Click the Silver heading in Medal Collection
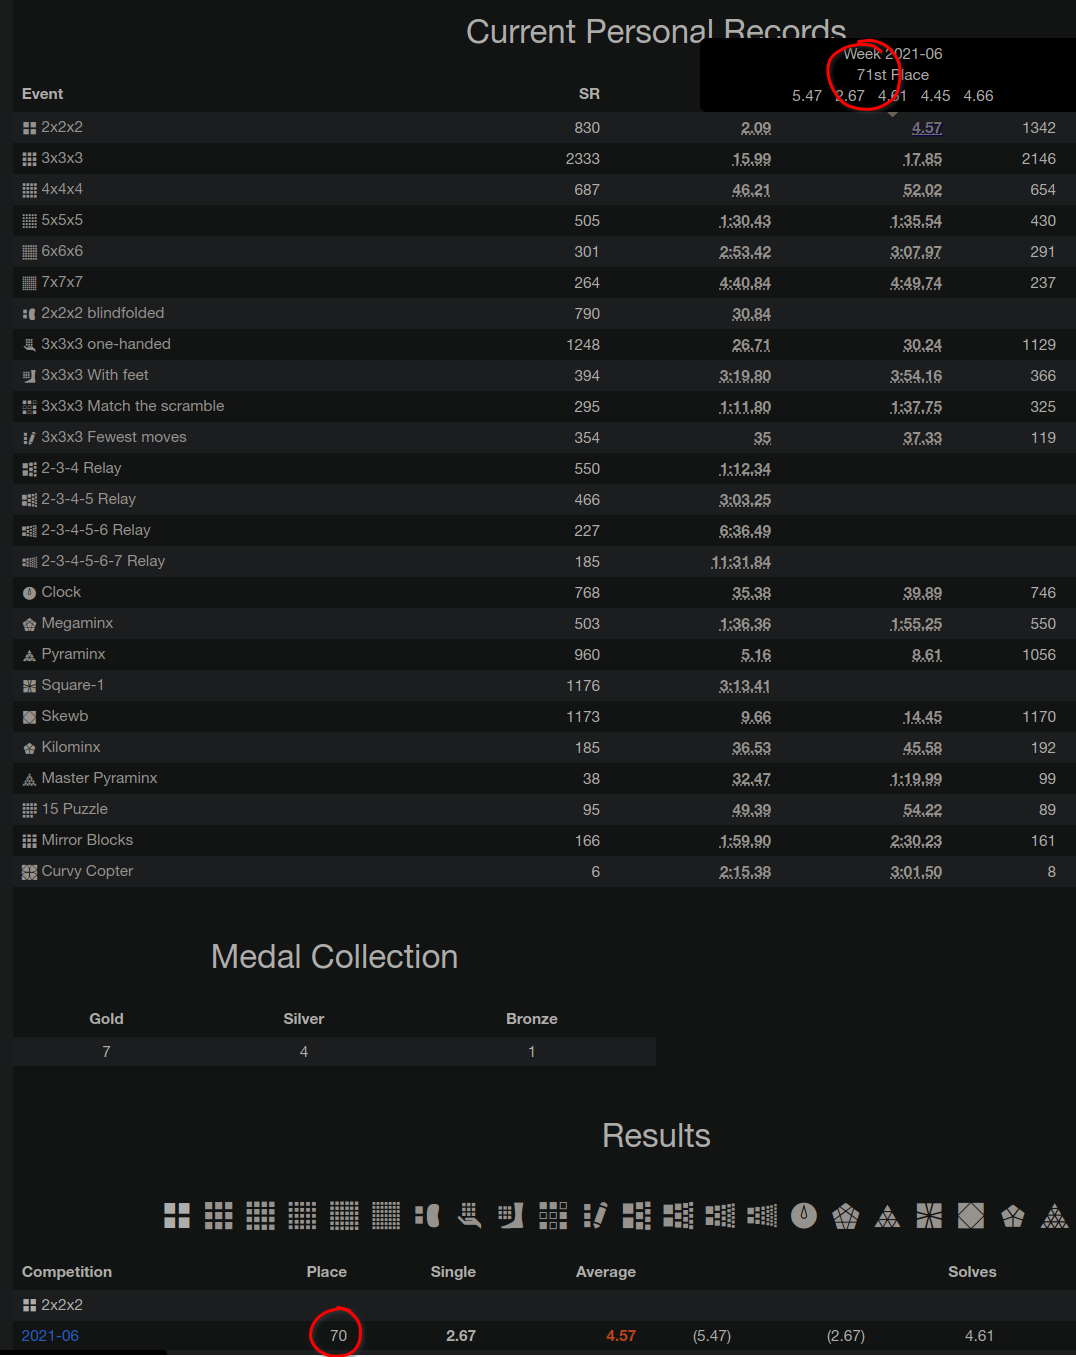The height and width of the screenshot is (1357, 1076). coord(304,1019)
